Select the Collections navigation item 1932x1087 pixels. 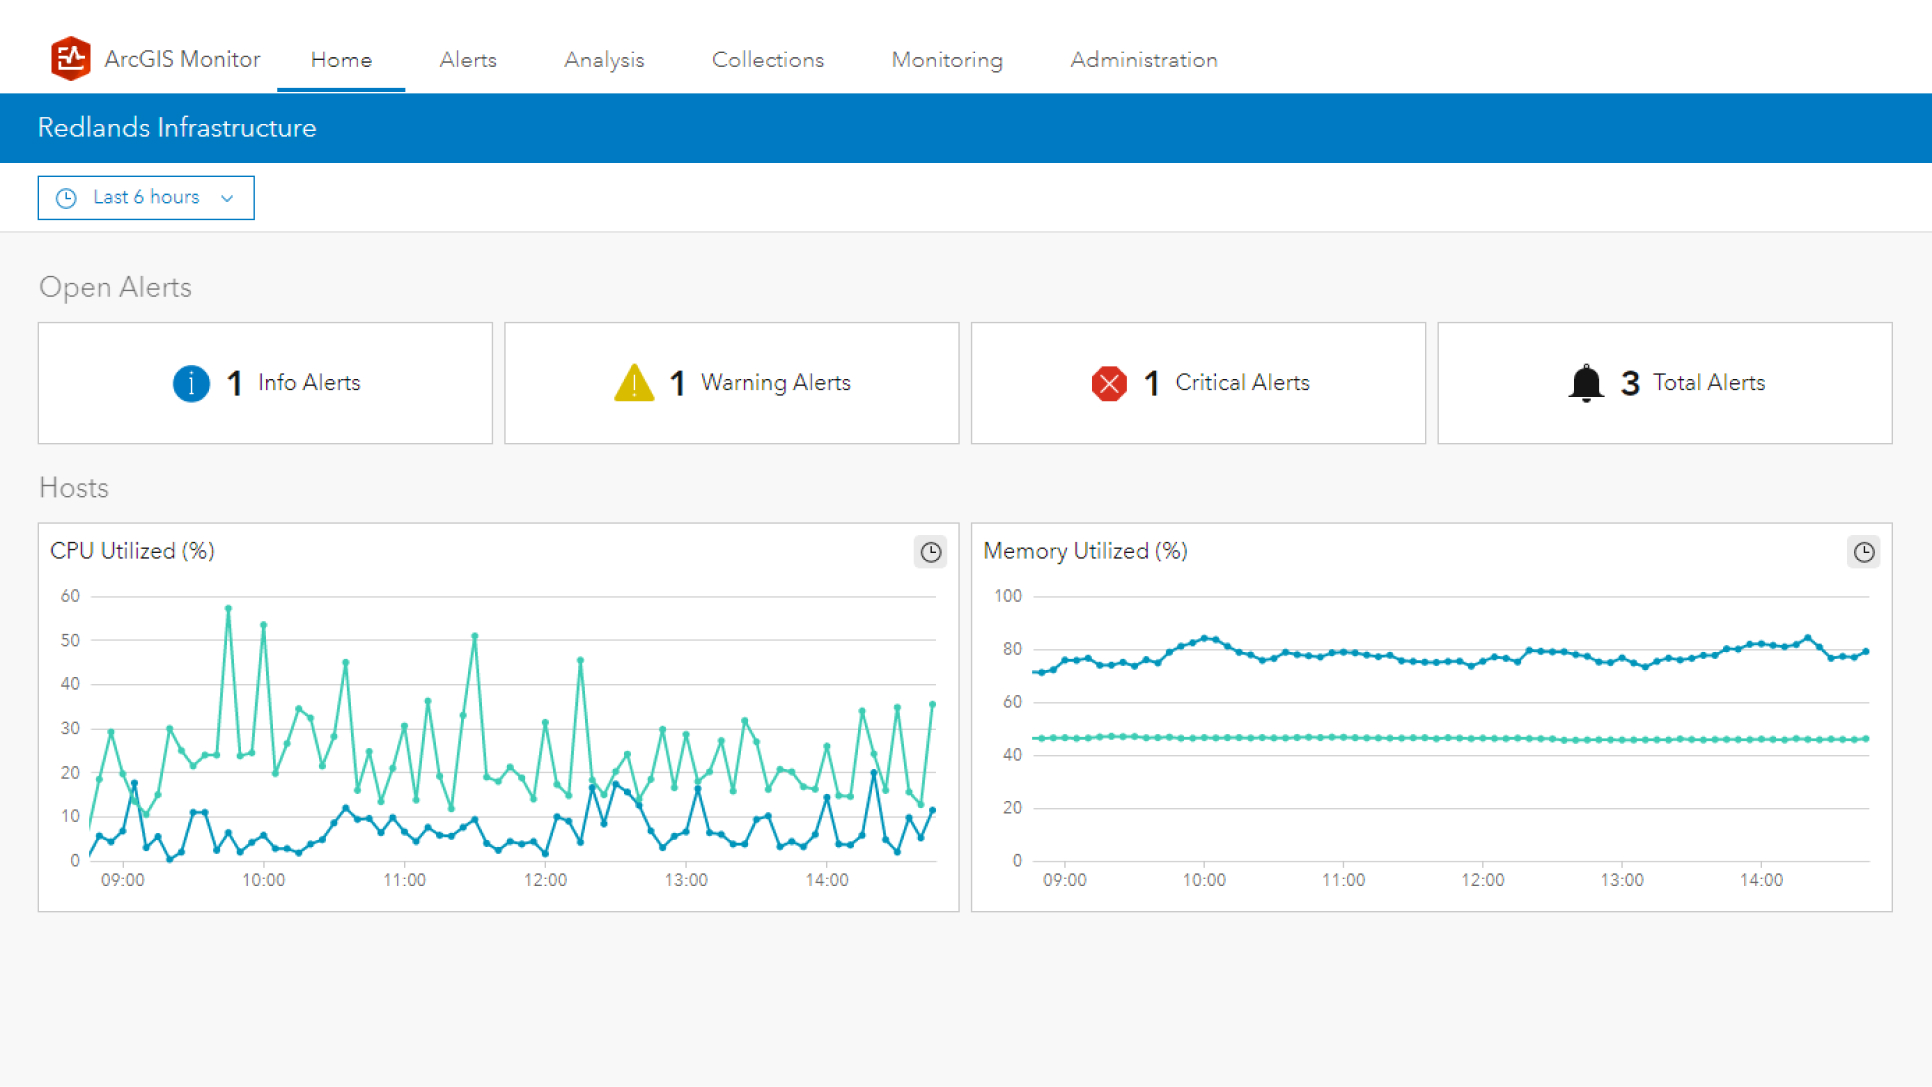(767, 60)
